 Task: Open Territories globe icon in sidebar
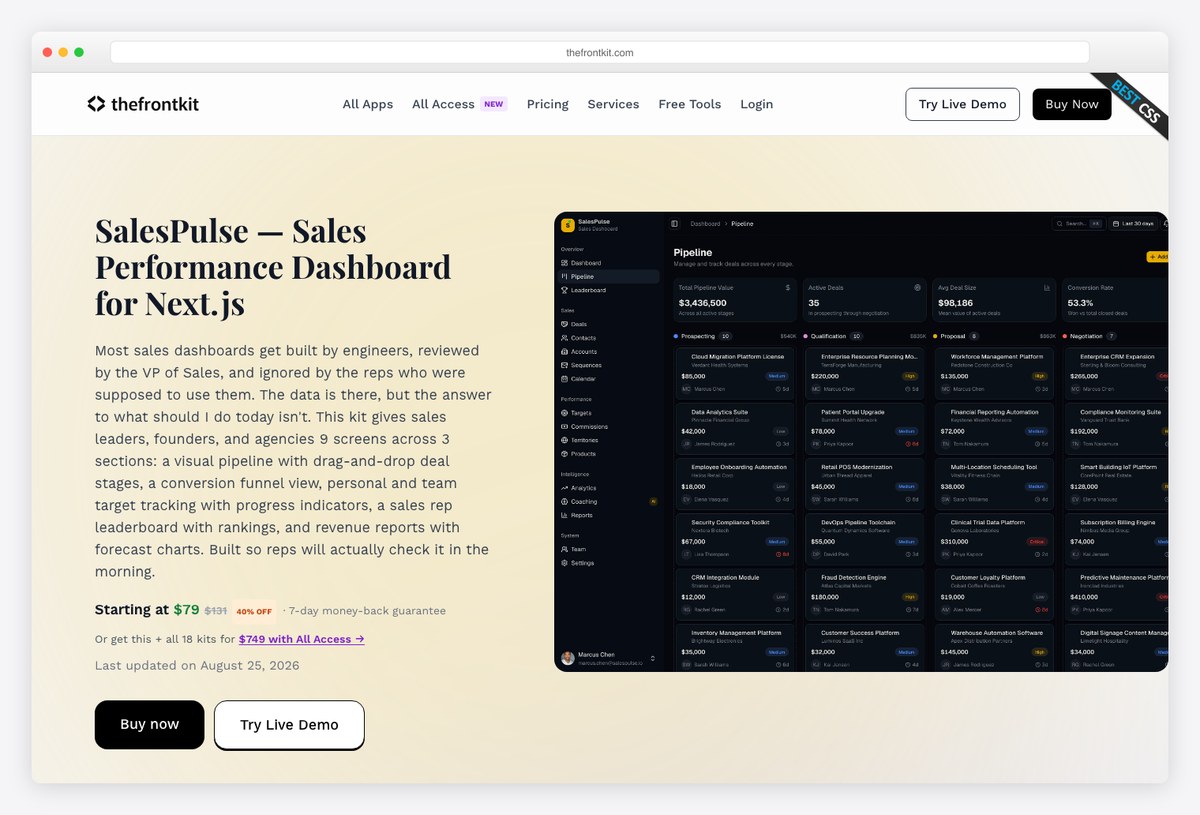click(565, 440)
